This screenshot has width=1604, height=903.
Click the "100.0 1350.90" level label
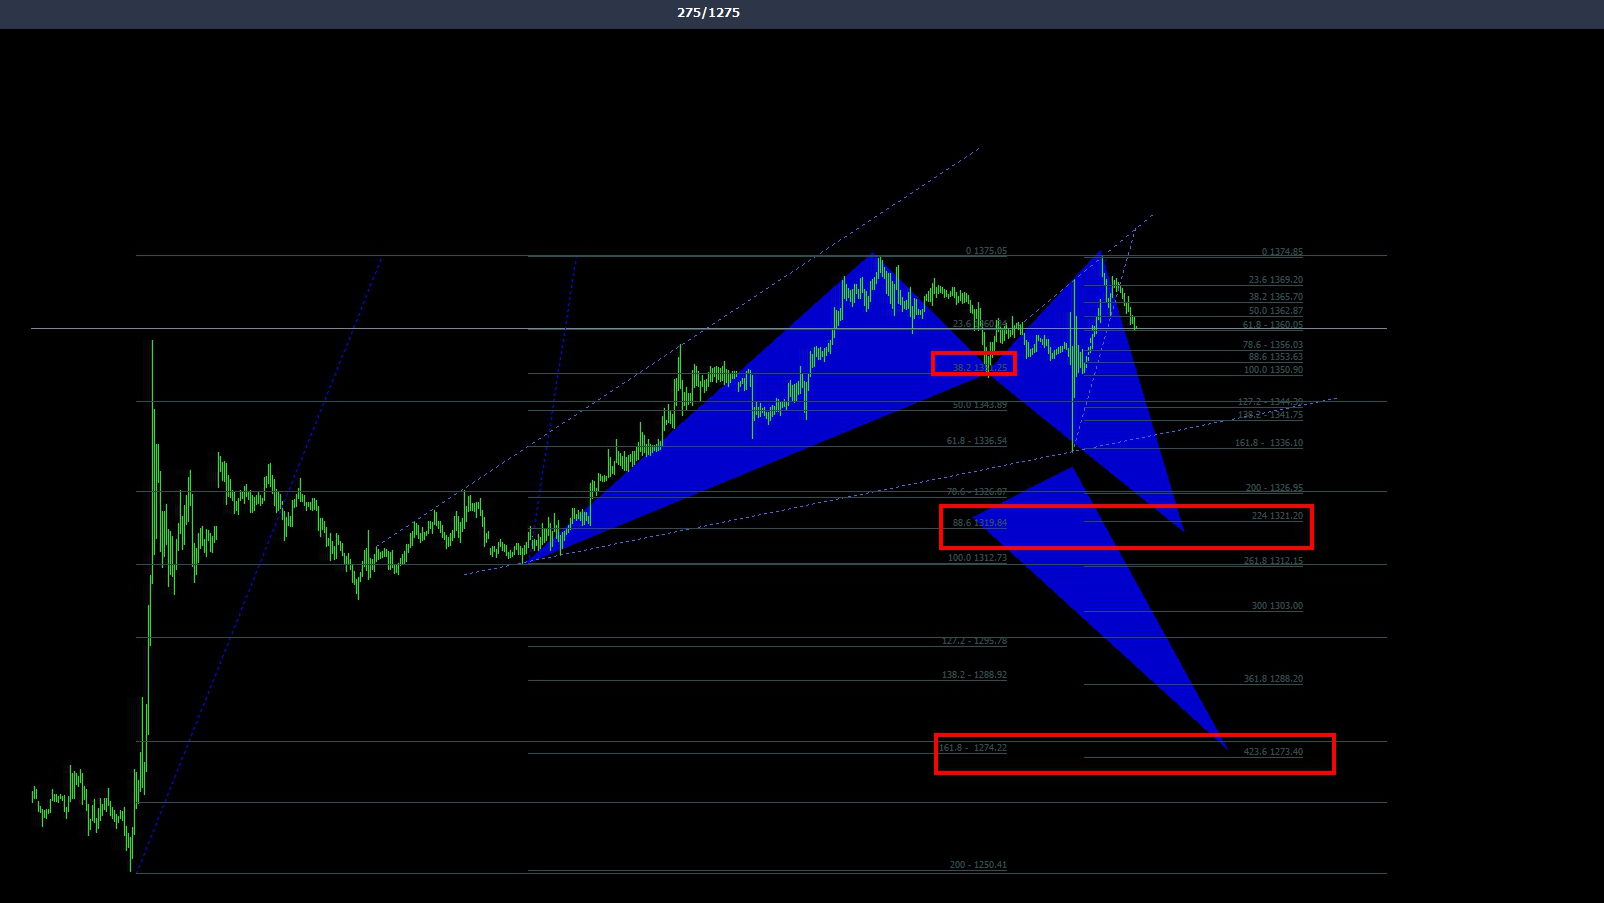(1273, 370)
